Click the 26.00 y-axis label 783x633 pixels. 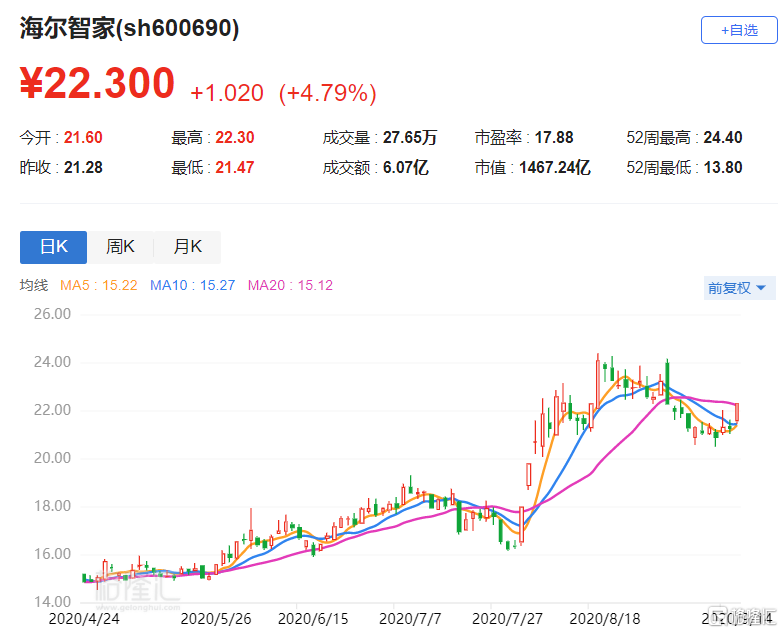(x=52, y=315)
